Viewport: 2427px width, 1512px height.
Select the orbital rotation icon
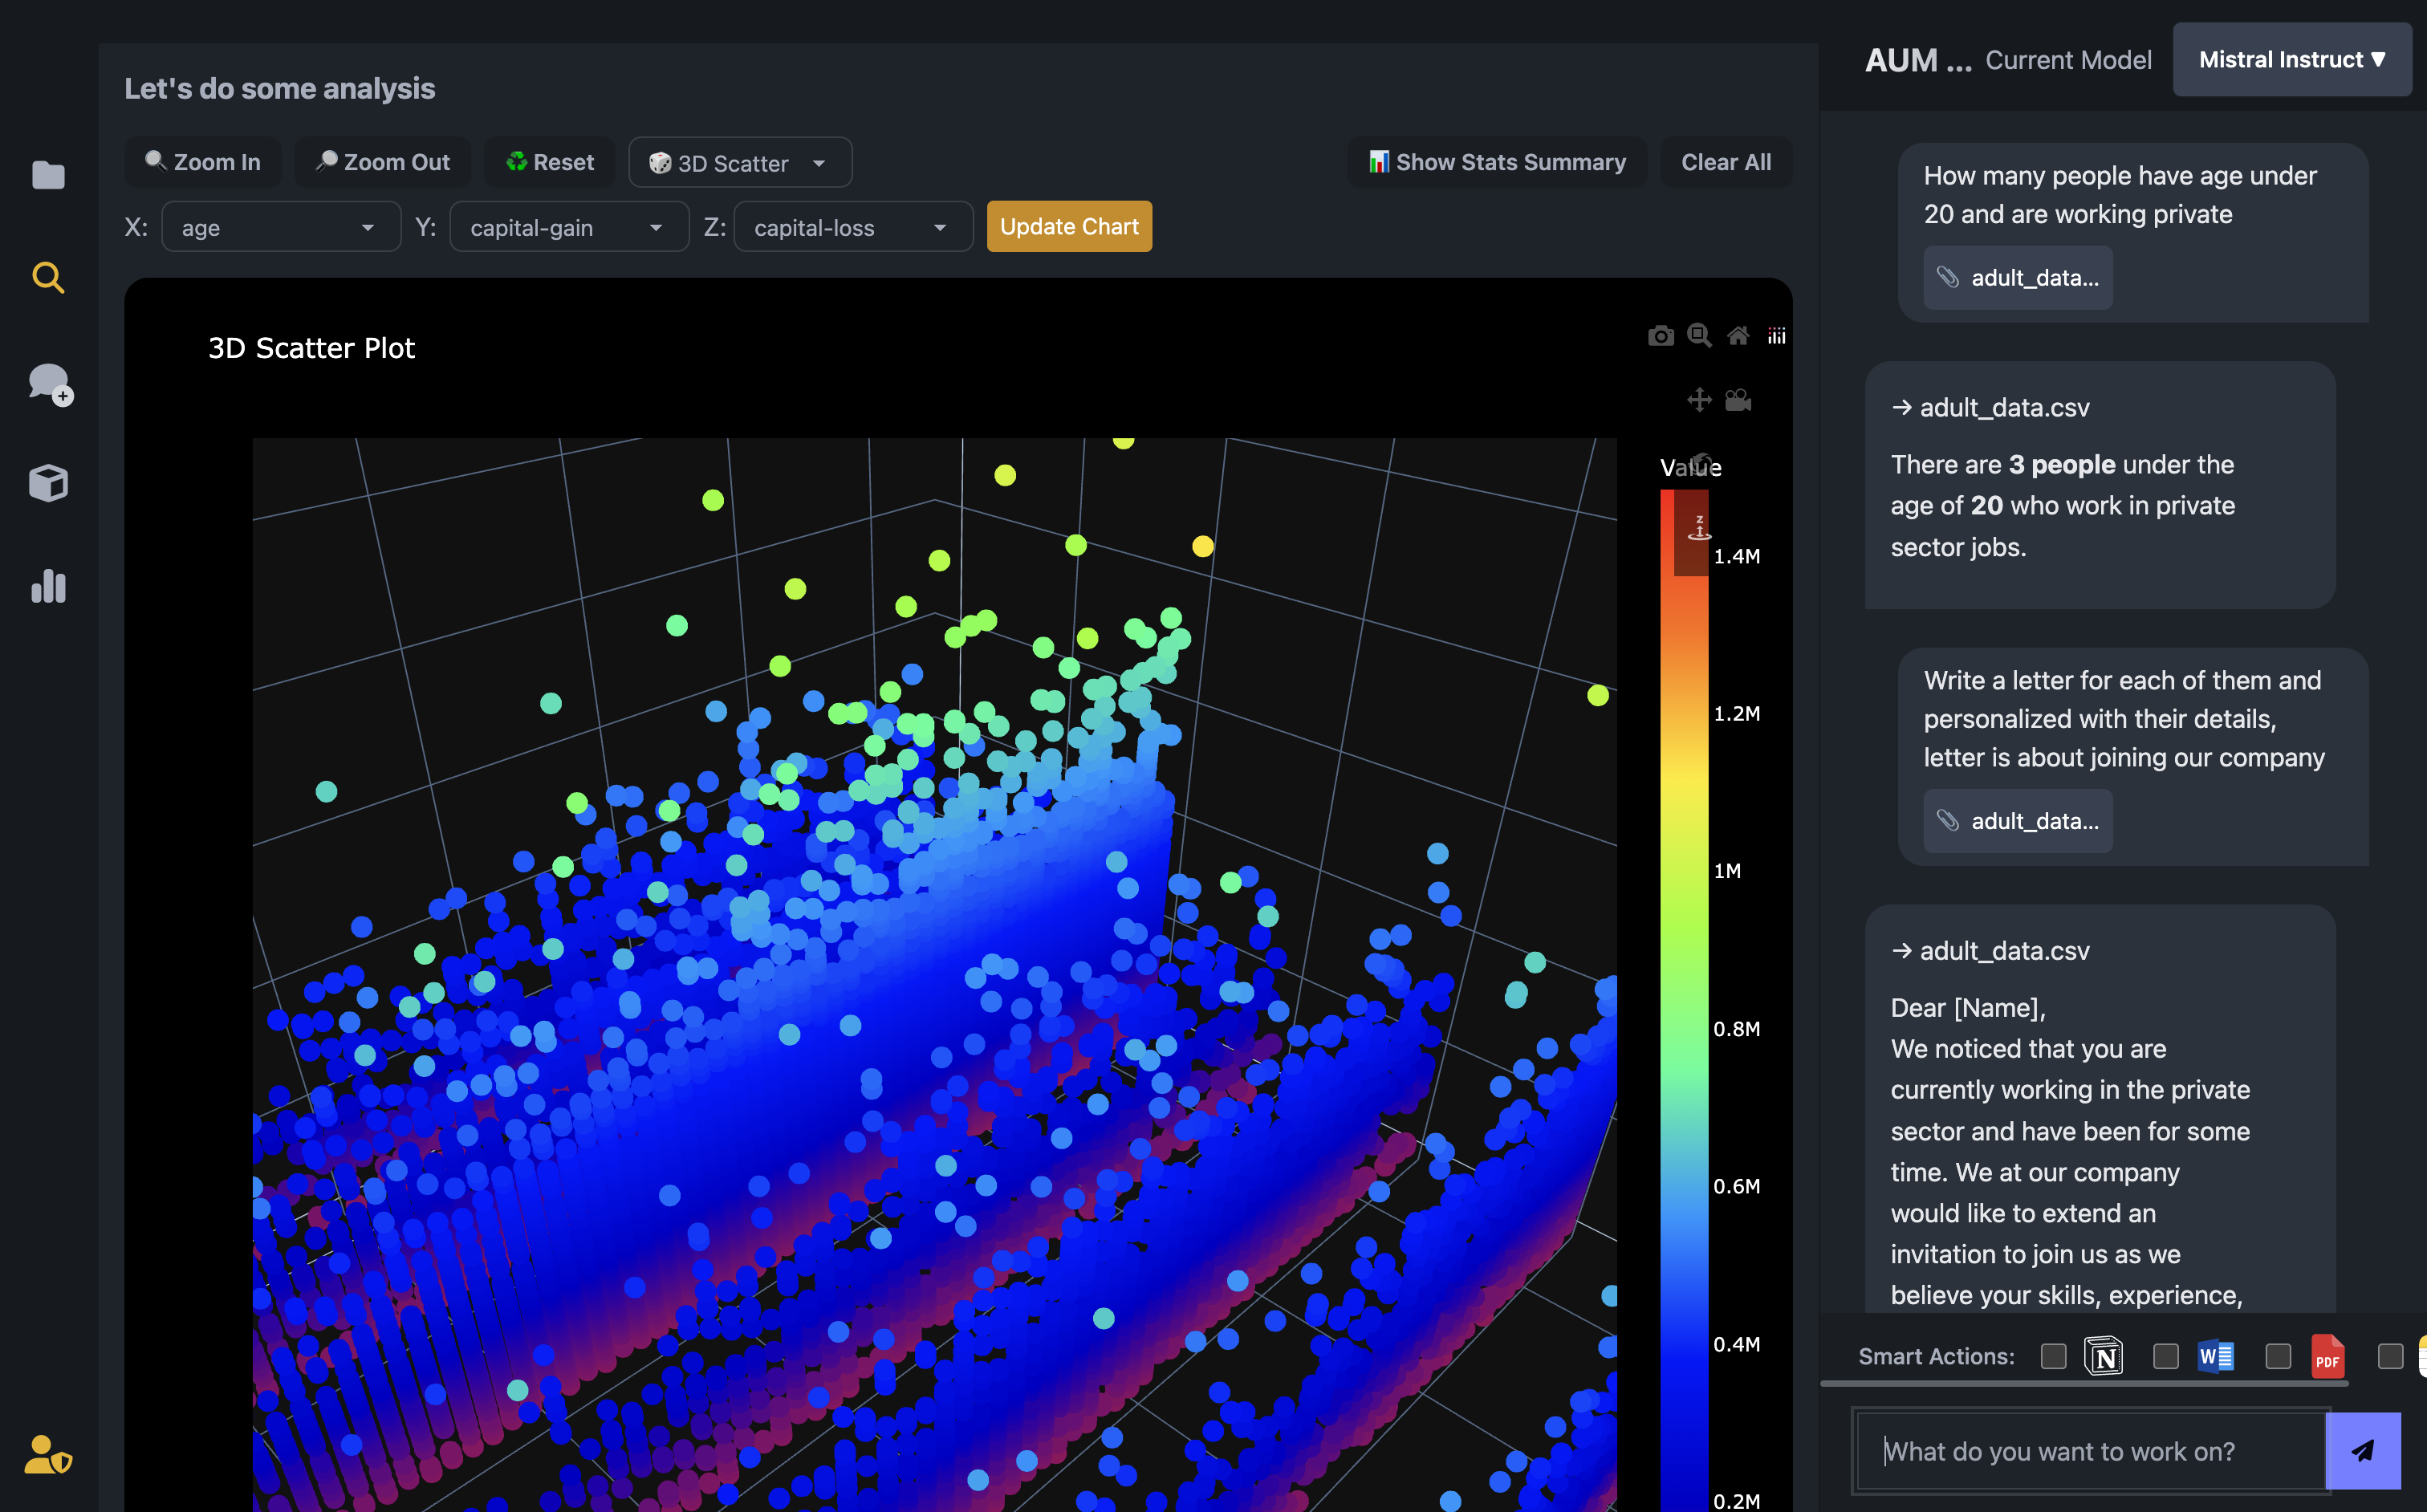pyautogui.click(x=1700, y=462)
